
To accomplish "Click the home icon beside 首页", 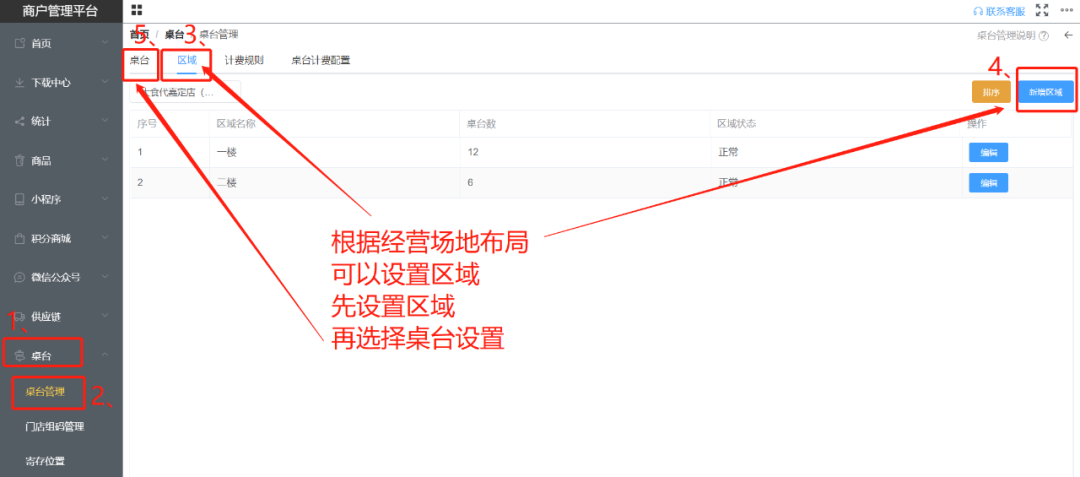I will 20,43.
